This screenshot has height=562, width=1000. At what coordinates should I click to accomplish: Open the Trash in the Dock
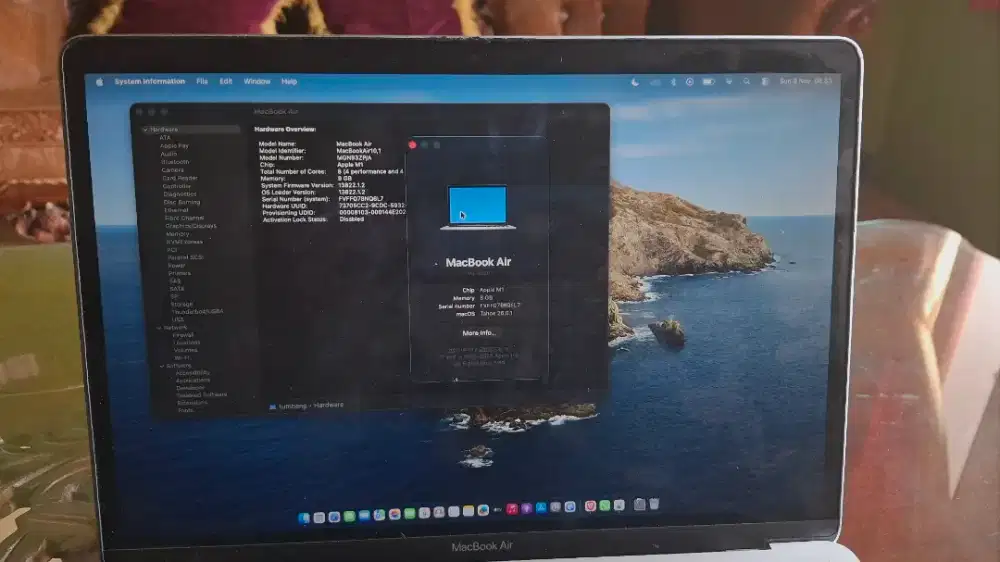coord(654,504)
